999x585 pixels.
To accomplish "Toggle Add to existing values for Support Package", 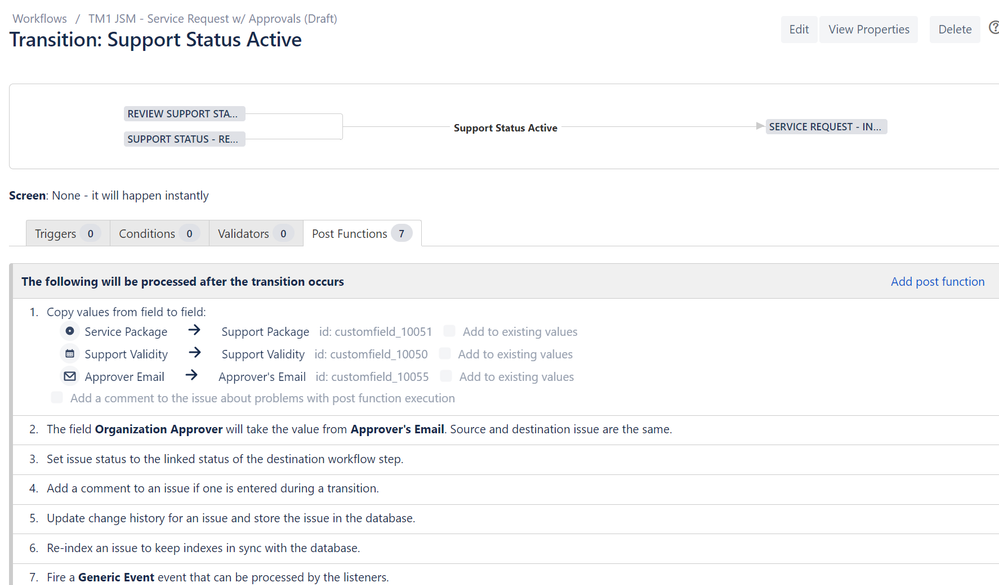I will (x=449, y=331).
